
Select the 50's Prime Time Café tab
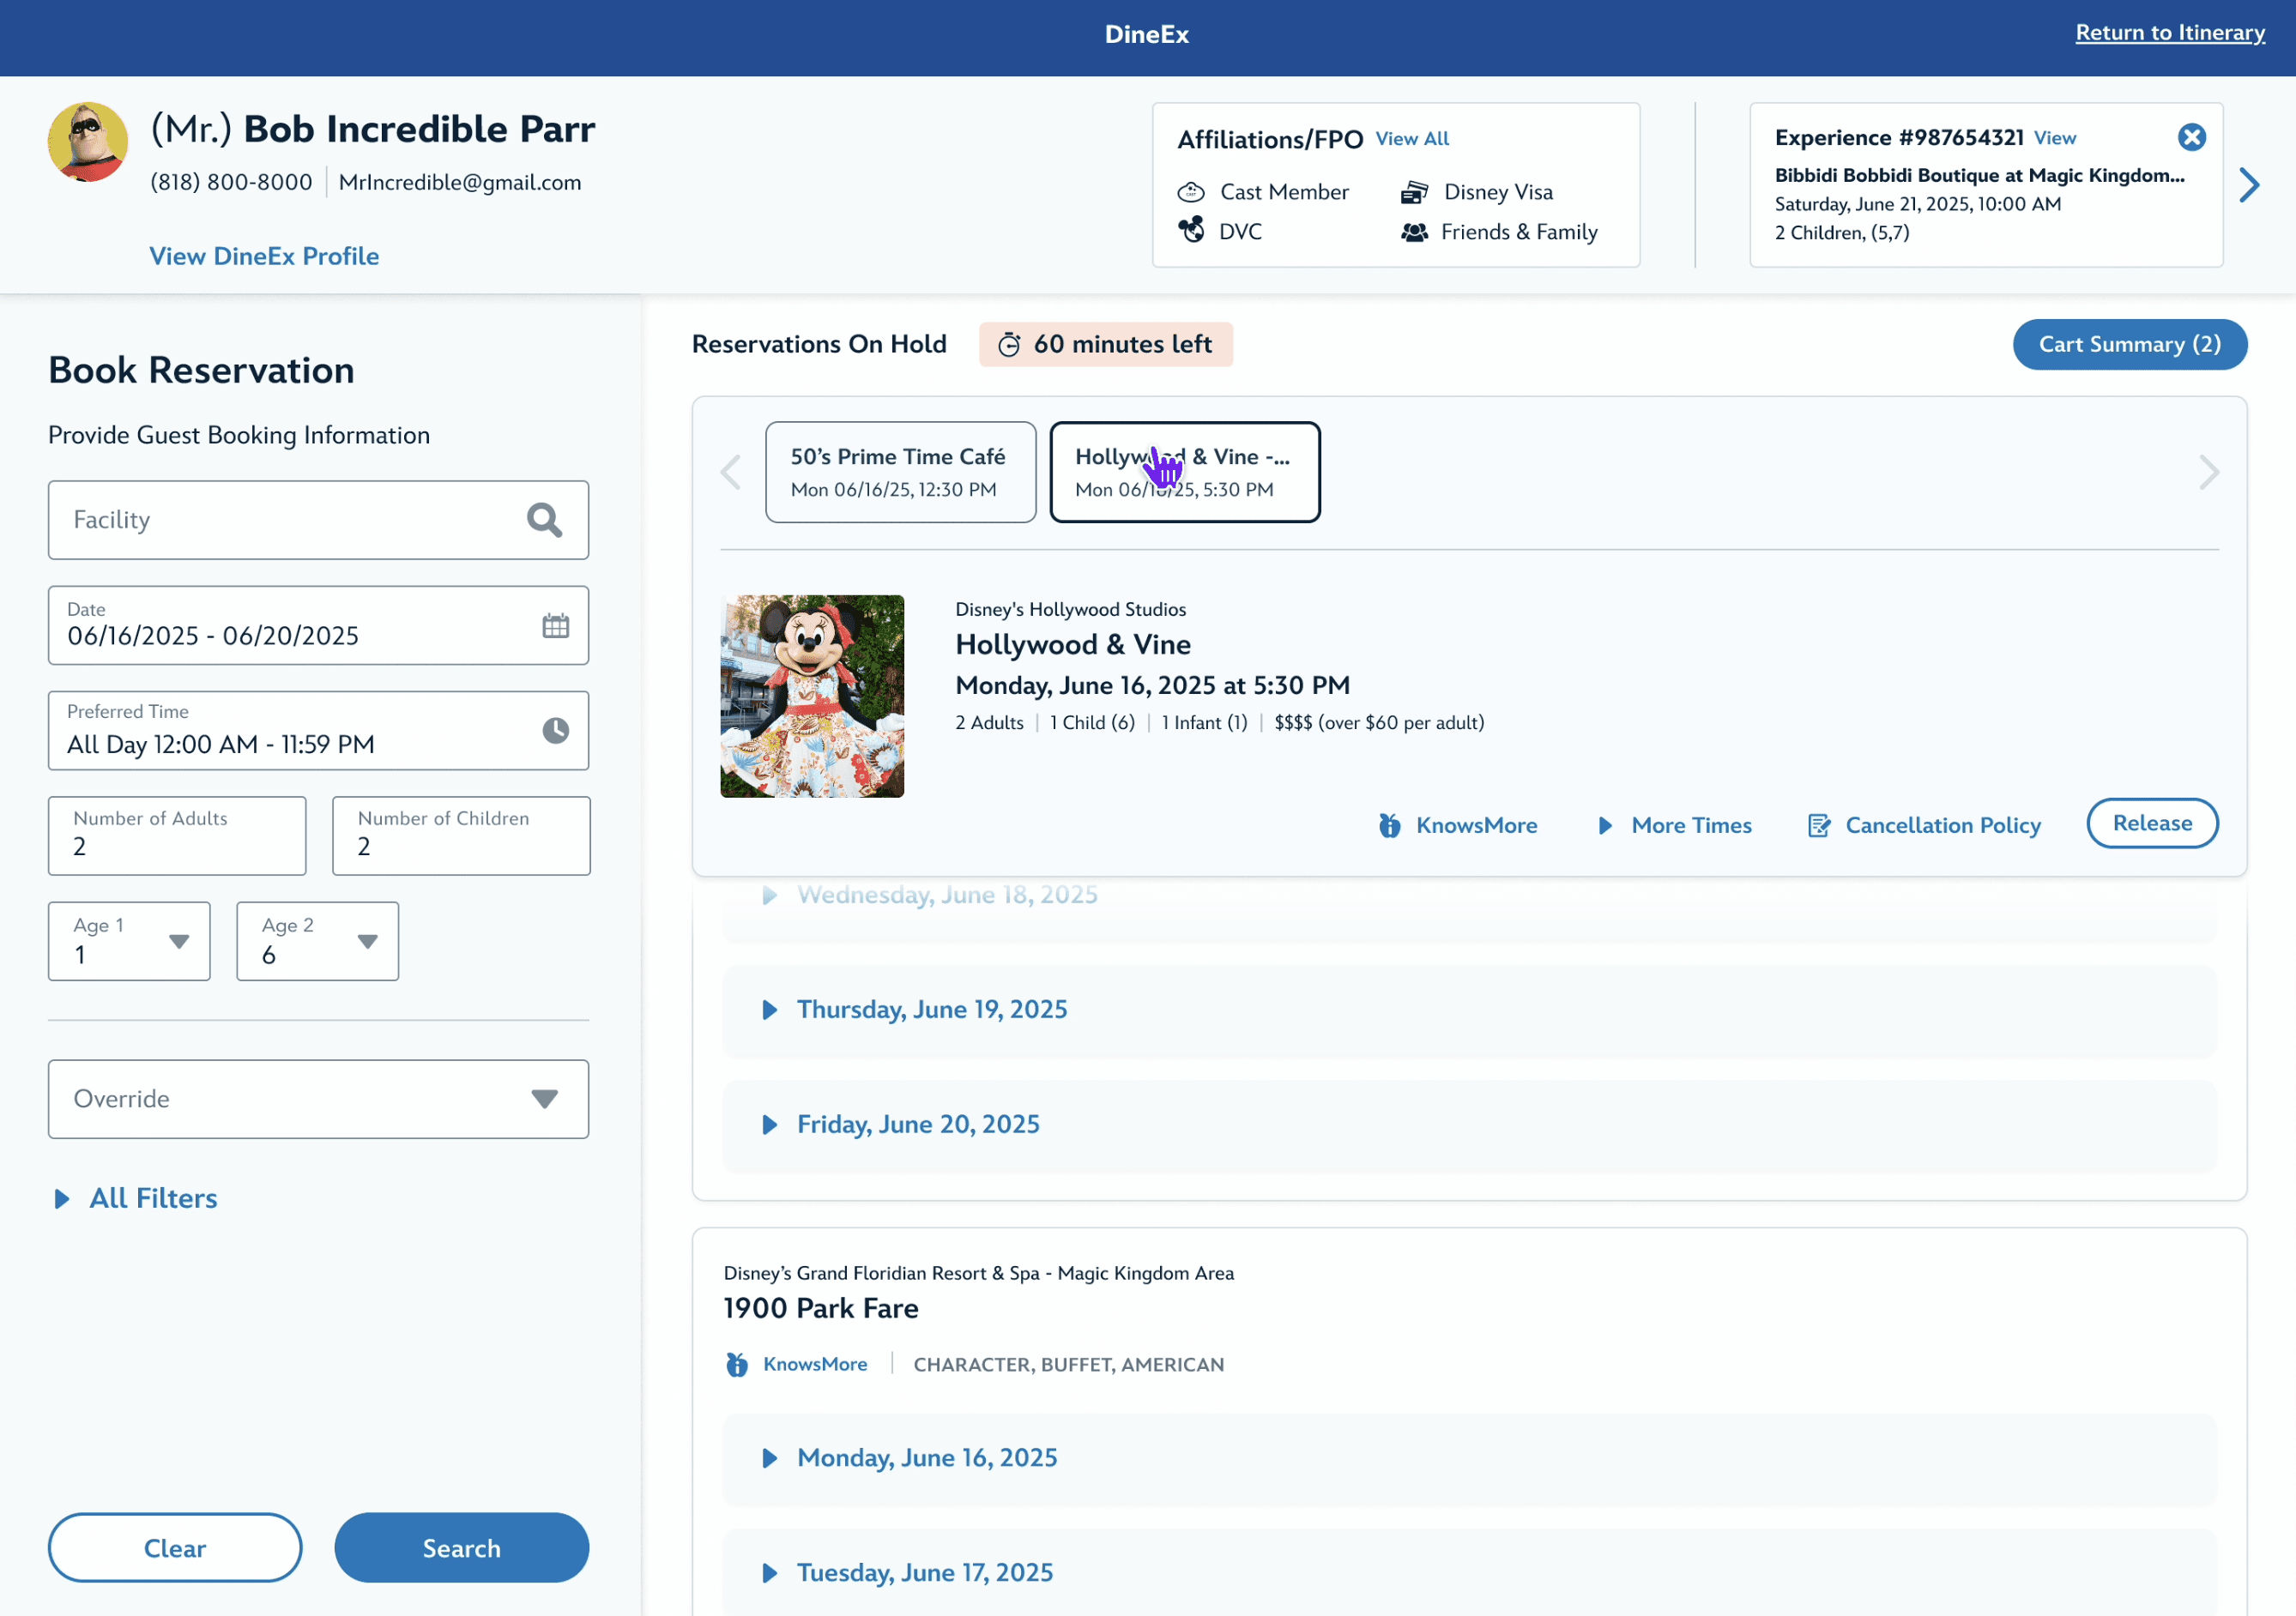[x=900, y=472]
